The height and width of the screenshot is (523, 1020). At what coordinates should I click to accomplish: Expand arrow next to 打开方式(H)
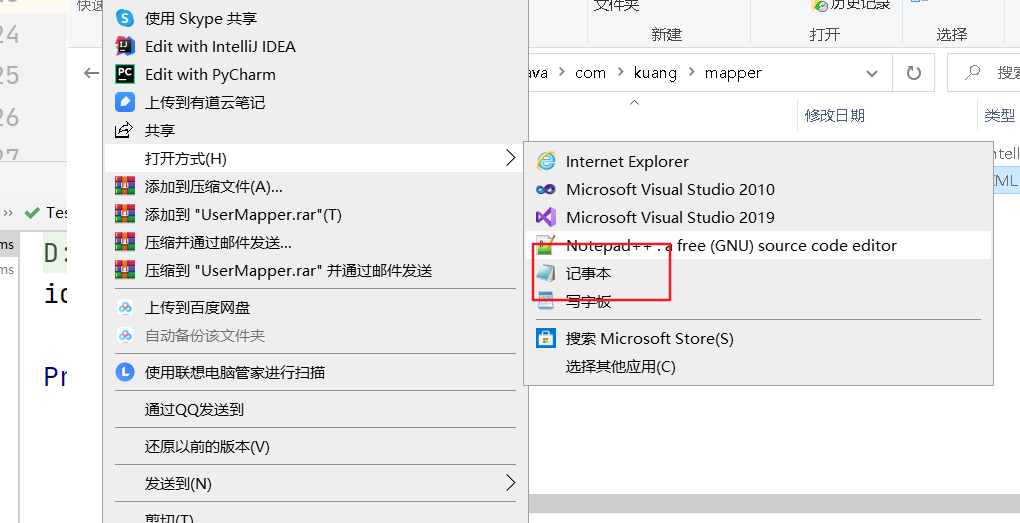pos(511,157)
